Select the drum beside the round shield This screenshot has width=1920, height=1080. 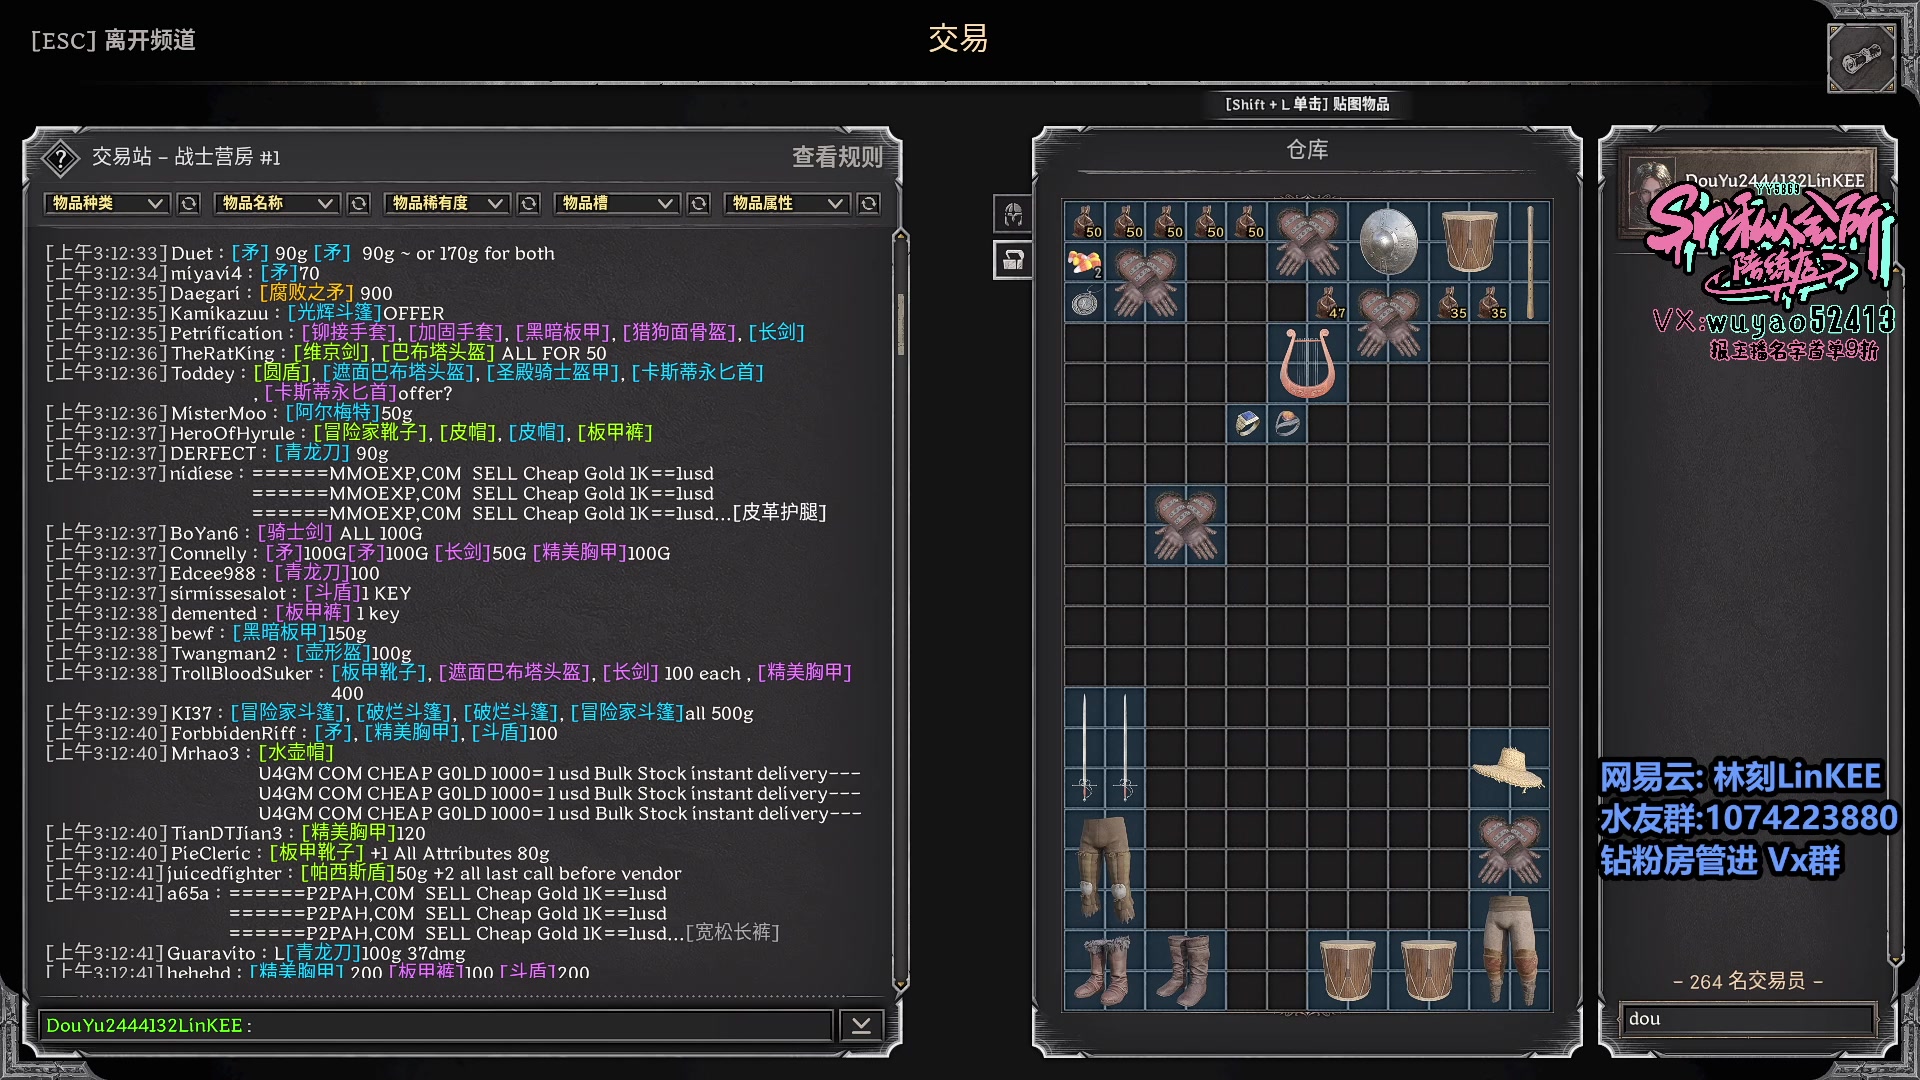(1469, 241)
